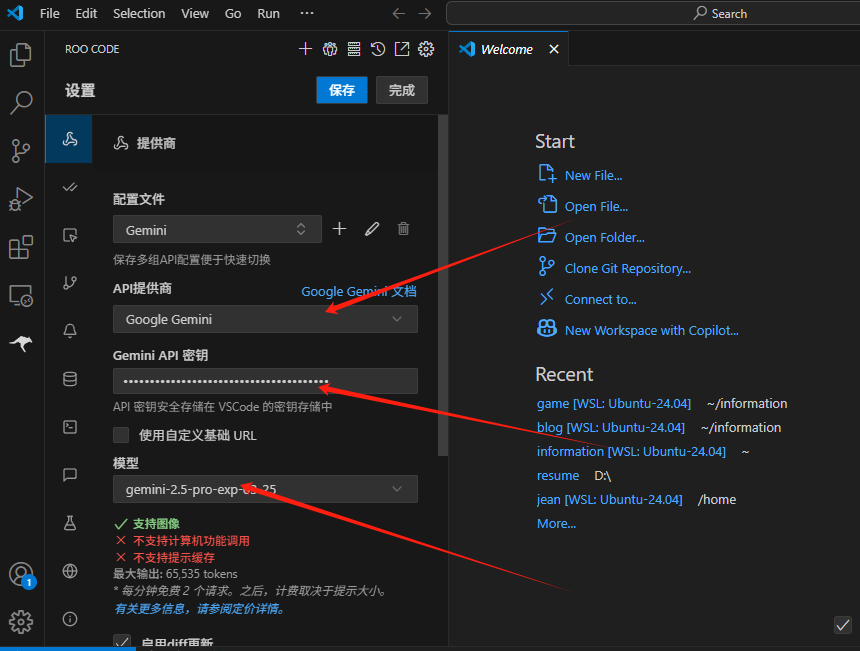Click New File... on Welcome page
Image resolution: width=860 pixels, height=651 pixels.
pos(593,176)
